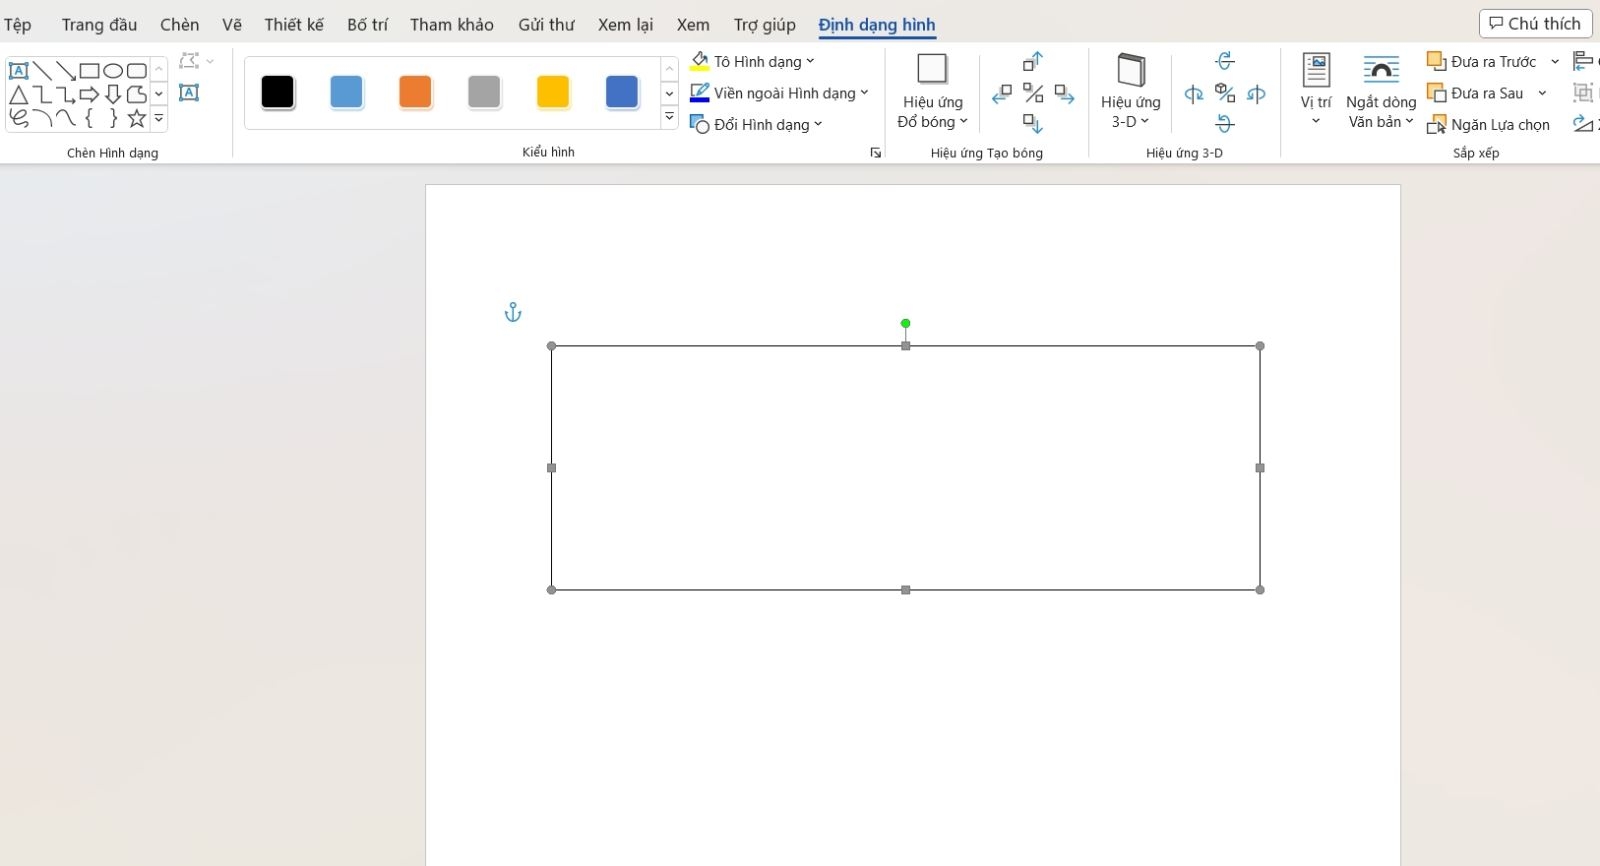Expand Đưa ra Sau dropdown arrow
This screenshot has height=866, width=1600.
pyautogui.click(x=1542, y=93)
